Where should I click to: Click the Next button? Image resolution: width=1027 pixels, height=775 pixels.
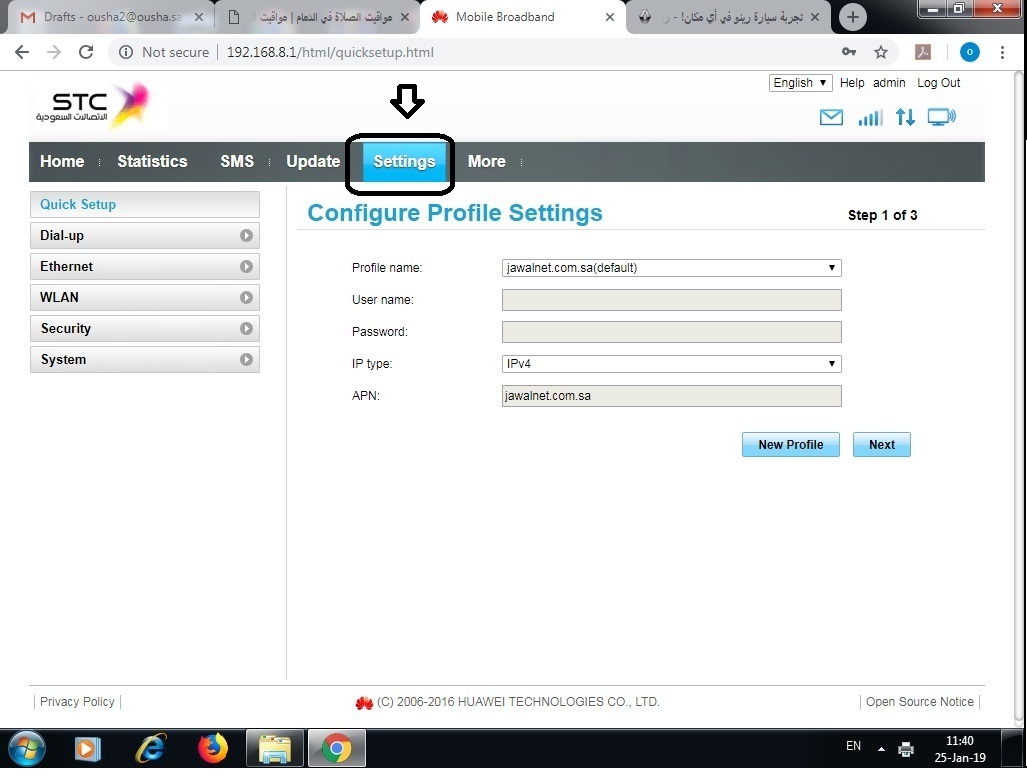[881, 445]
